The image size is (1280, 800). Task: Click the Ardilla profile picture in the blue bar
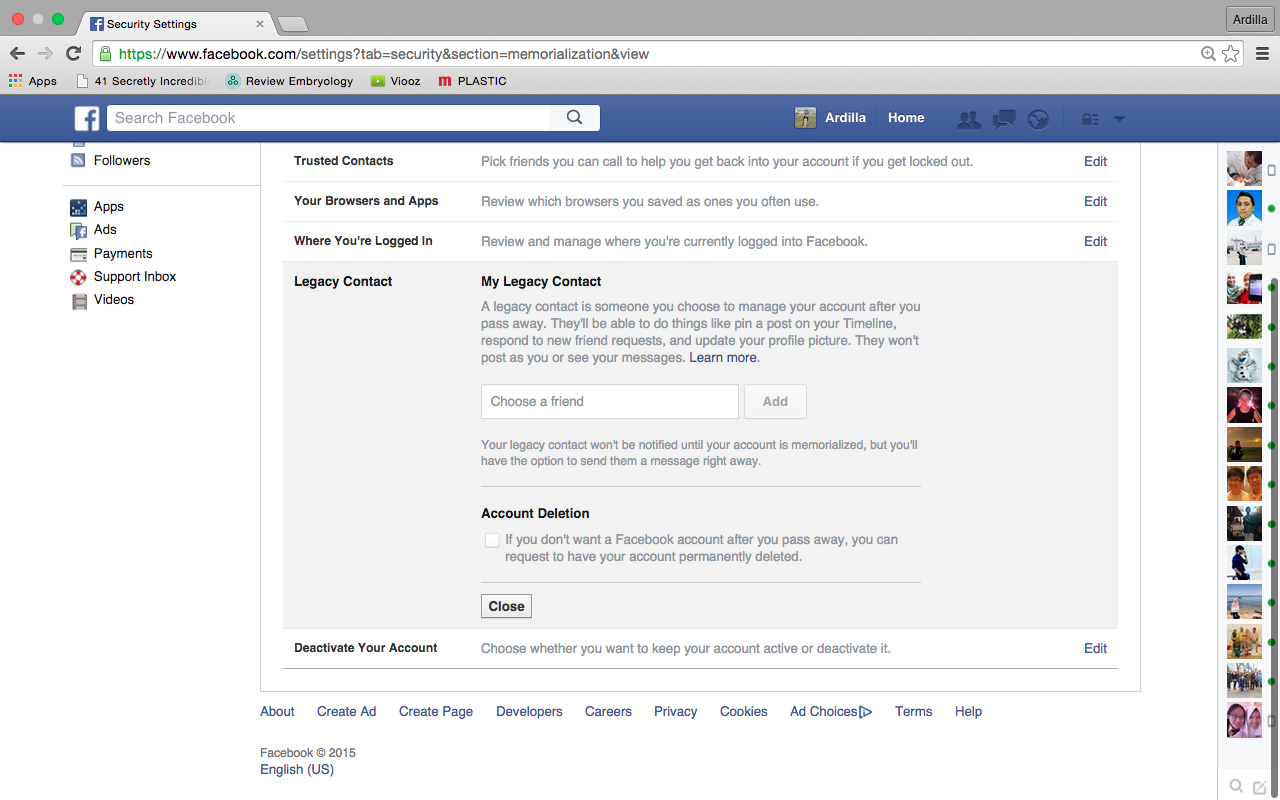tap(805, 118)
